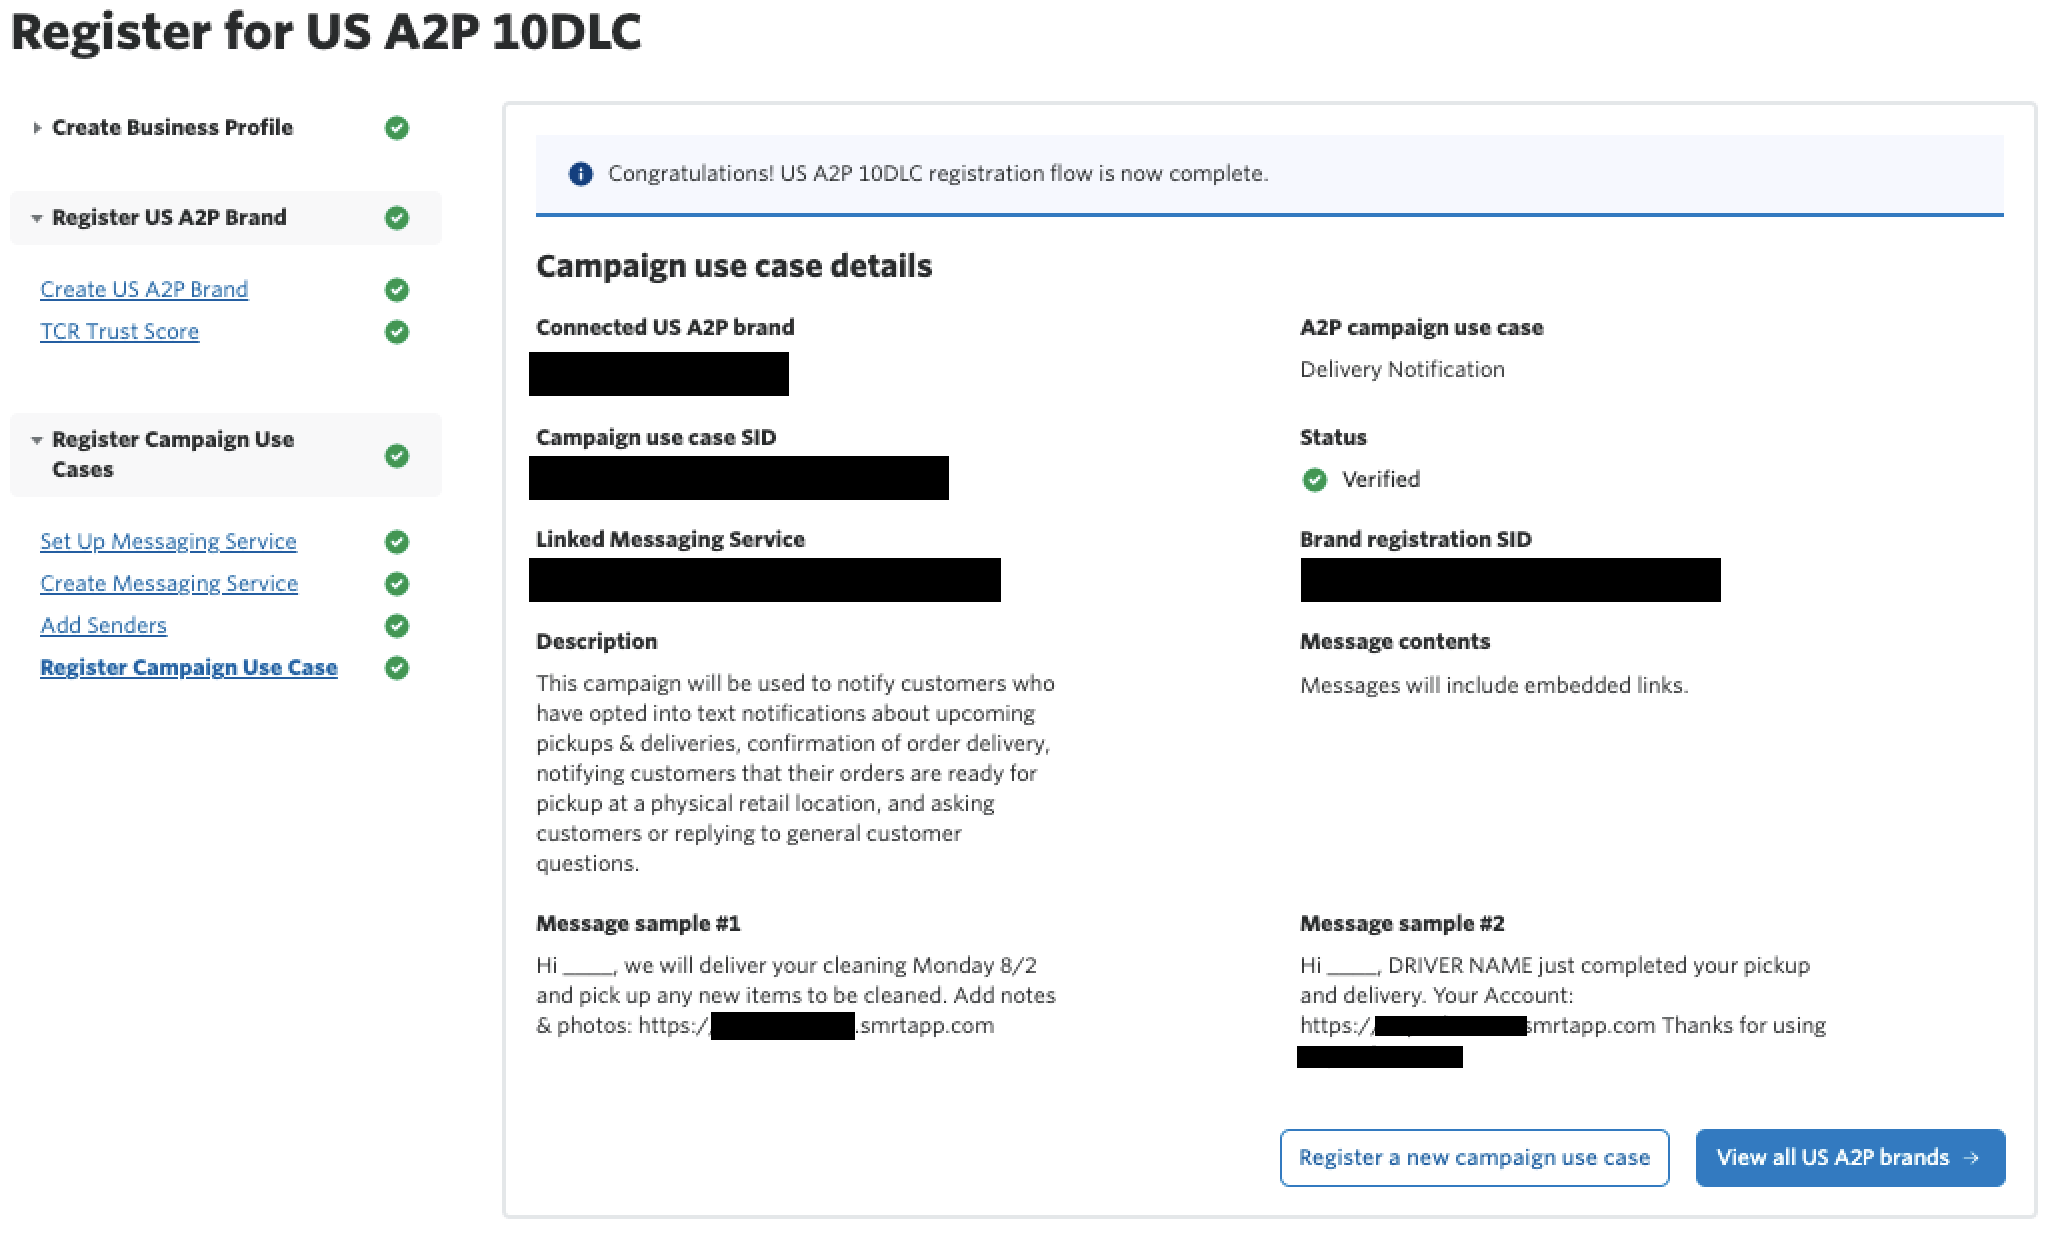Screen dimensions: 2062x1234
Task: Open the Add Senders step
Action: [103, 626]
